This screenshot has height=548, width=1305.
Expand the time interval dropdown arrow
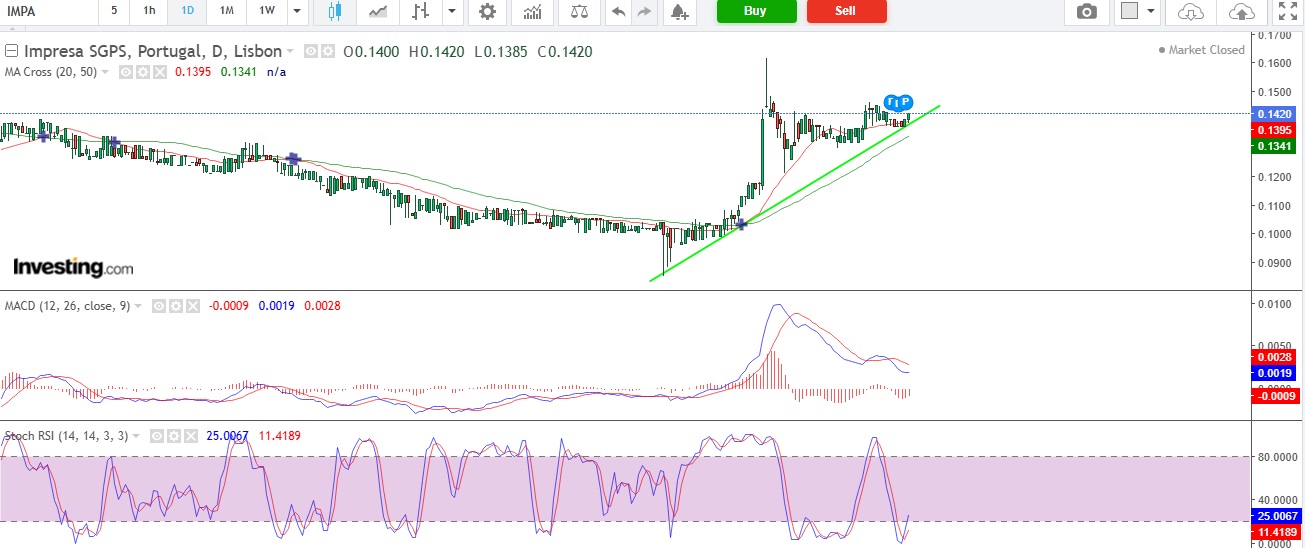click(x=296, y=12)
